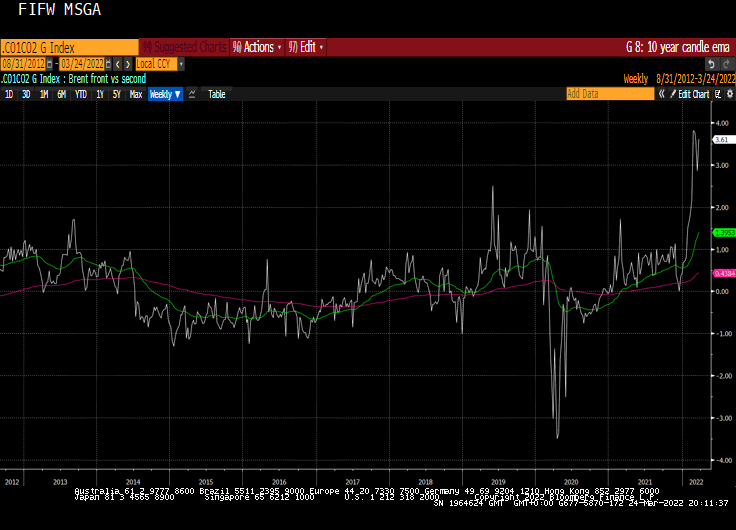Viewport: 736px width, 530px height.
Task: Switch to Table view
Action: (217, 94)
